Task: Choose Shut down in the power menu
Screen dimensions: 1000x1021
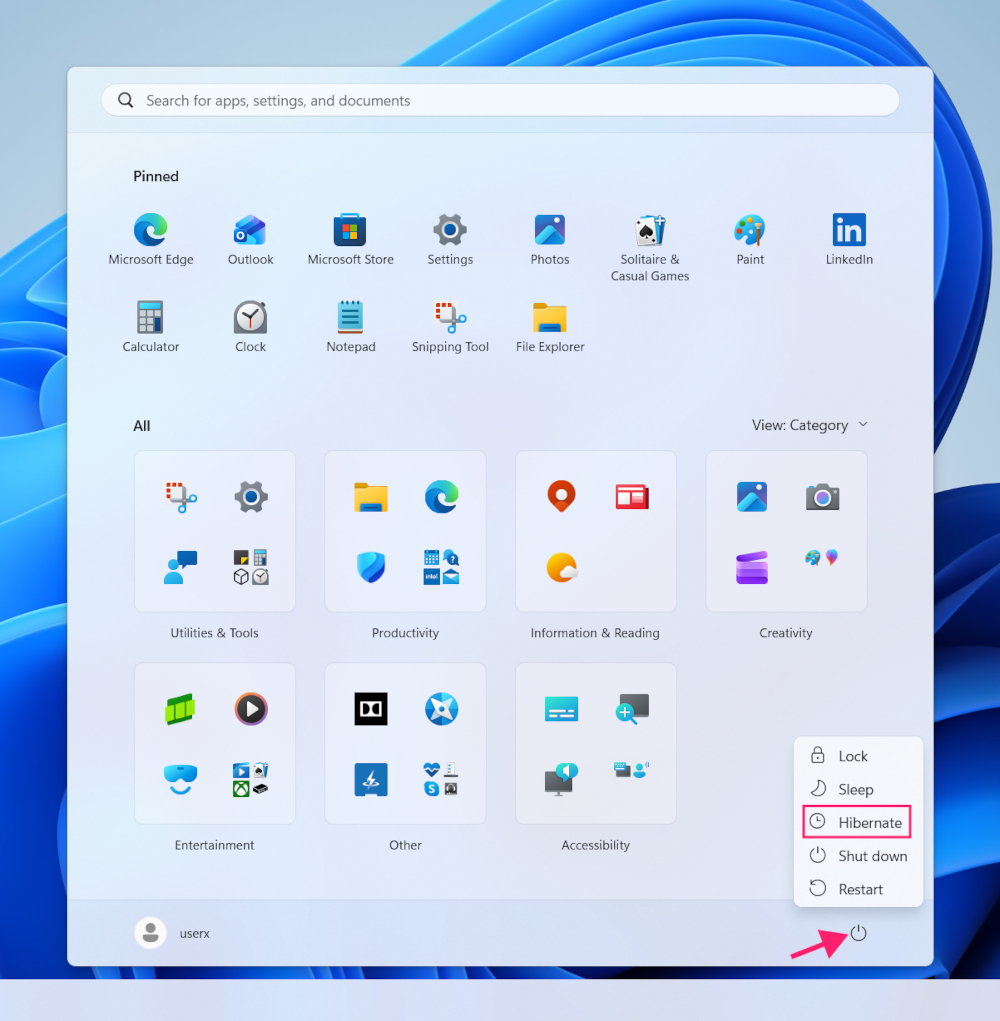Action: click(858, 856)
